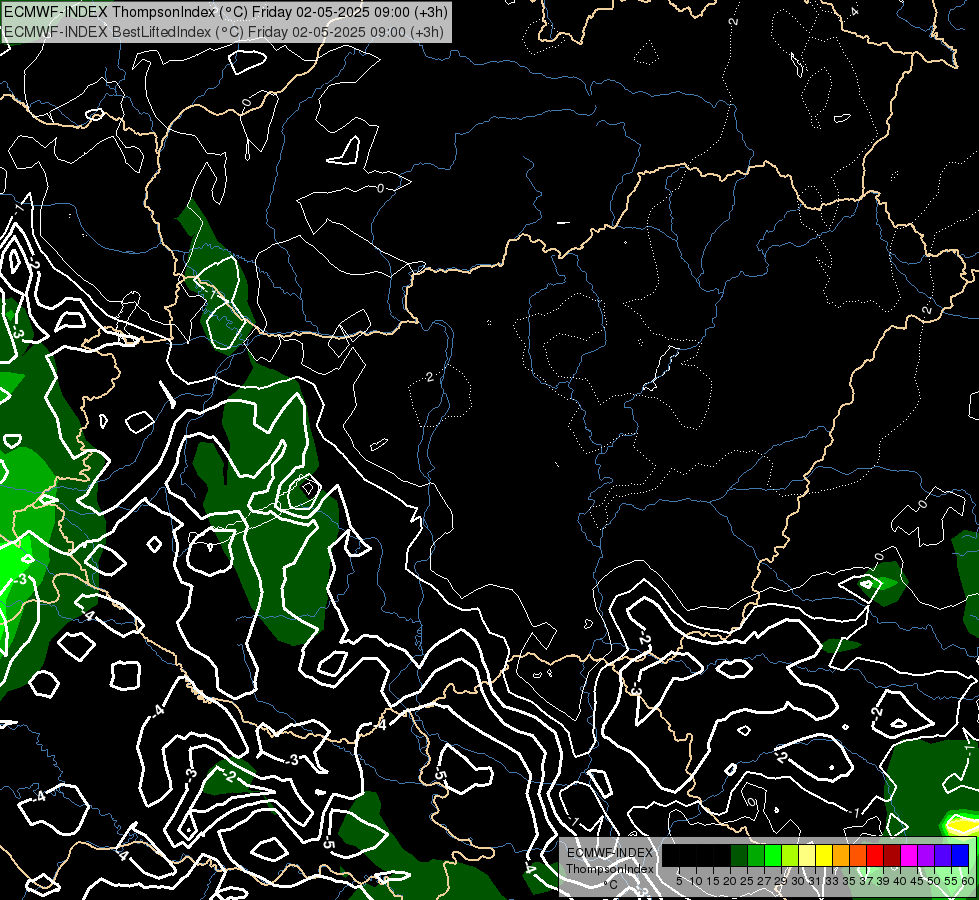Click the legend value label 40
The width and height of the screenshot is (979, 900).
[900, 881]
